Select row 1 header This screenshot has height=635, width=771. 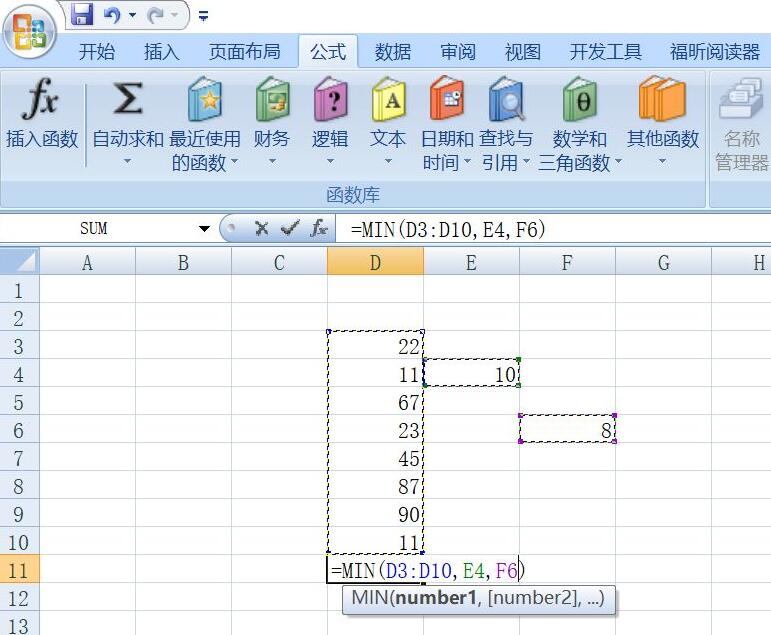[19, 290]
